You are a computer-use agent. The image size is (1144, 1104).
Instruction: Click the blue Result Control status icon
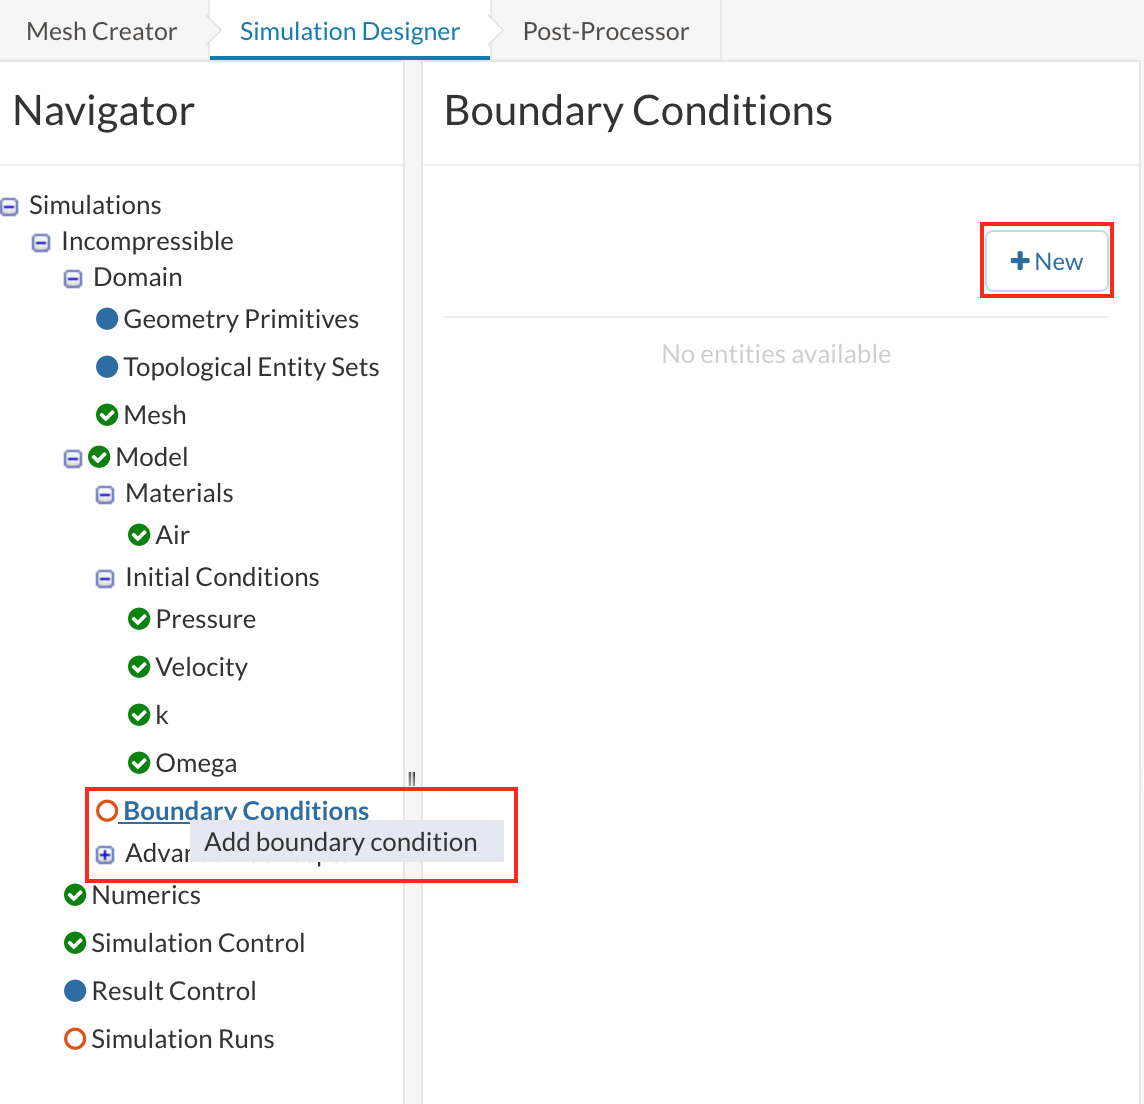pyautogui.click(x=75, y=991)
